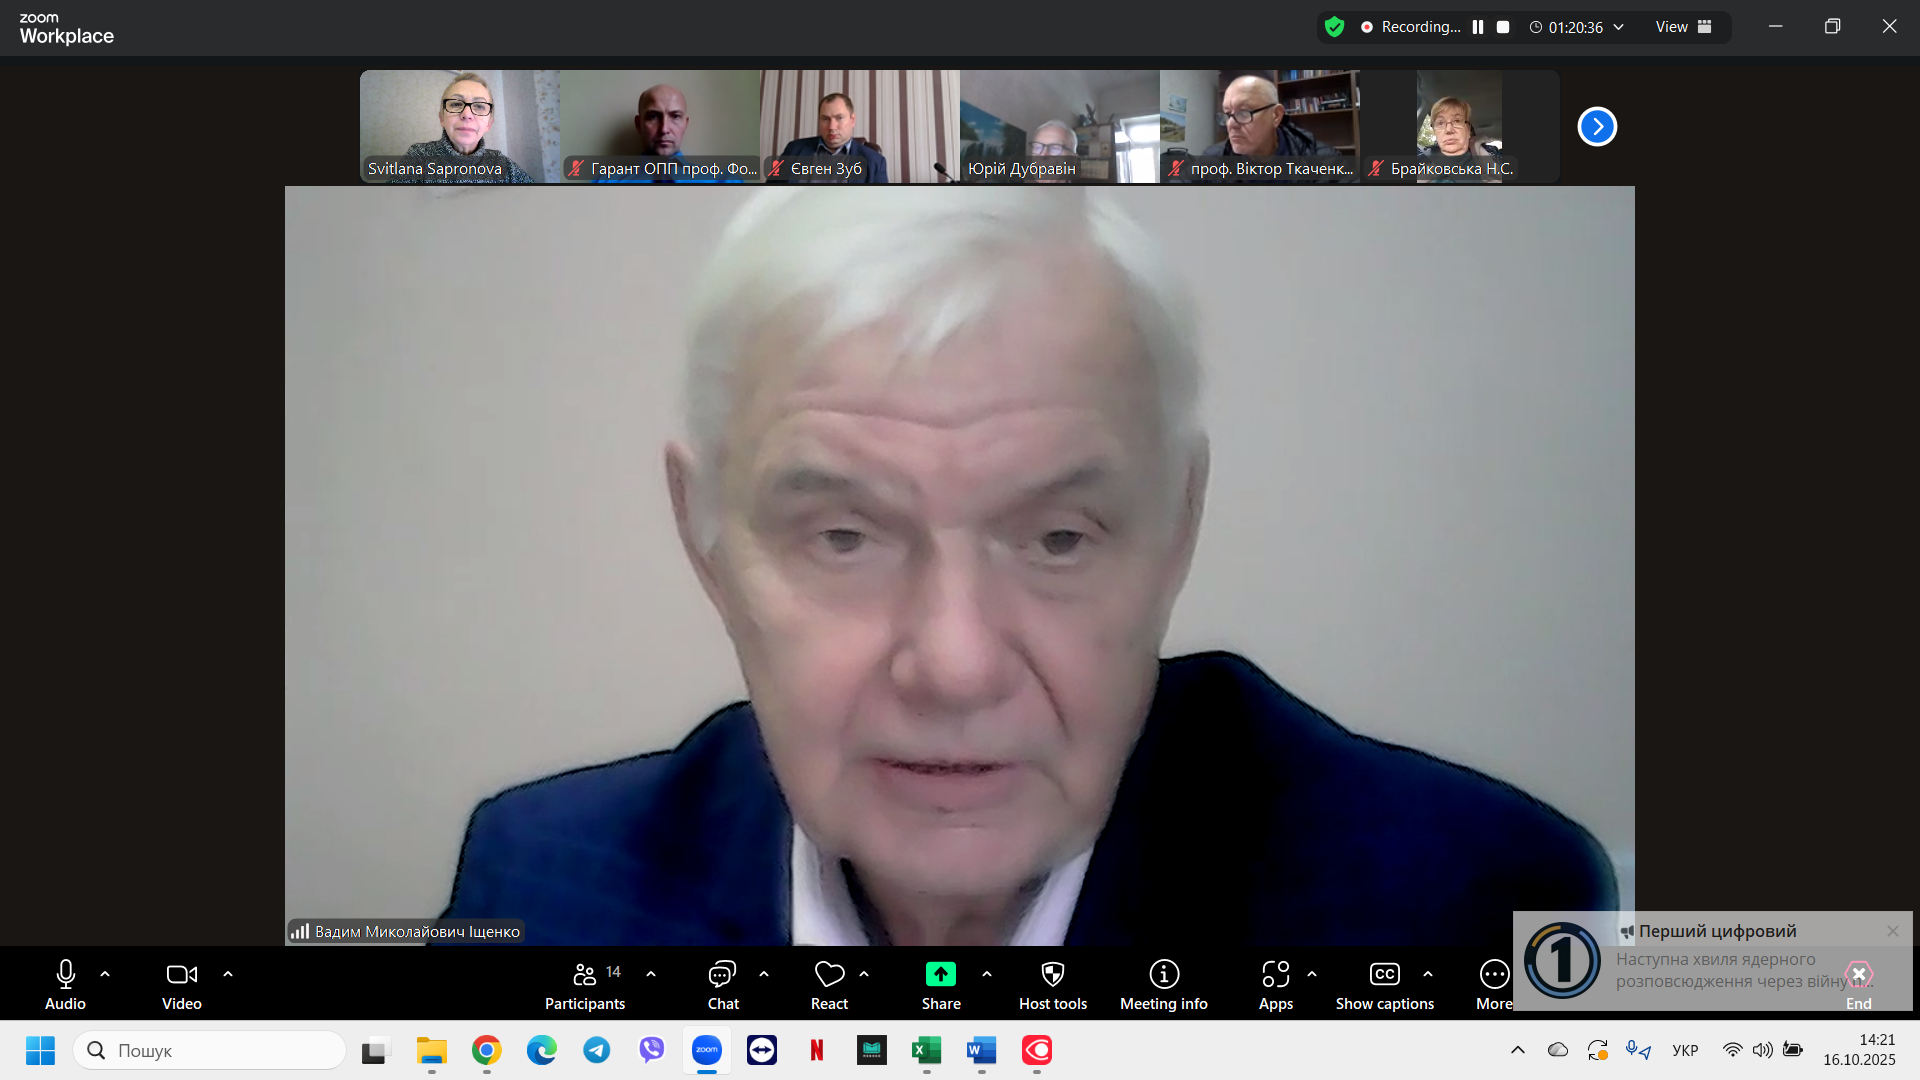This screenshot has width=1920, height=1080.
Task: Expand audio options arrow
Action: [x=105, y=974]
